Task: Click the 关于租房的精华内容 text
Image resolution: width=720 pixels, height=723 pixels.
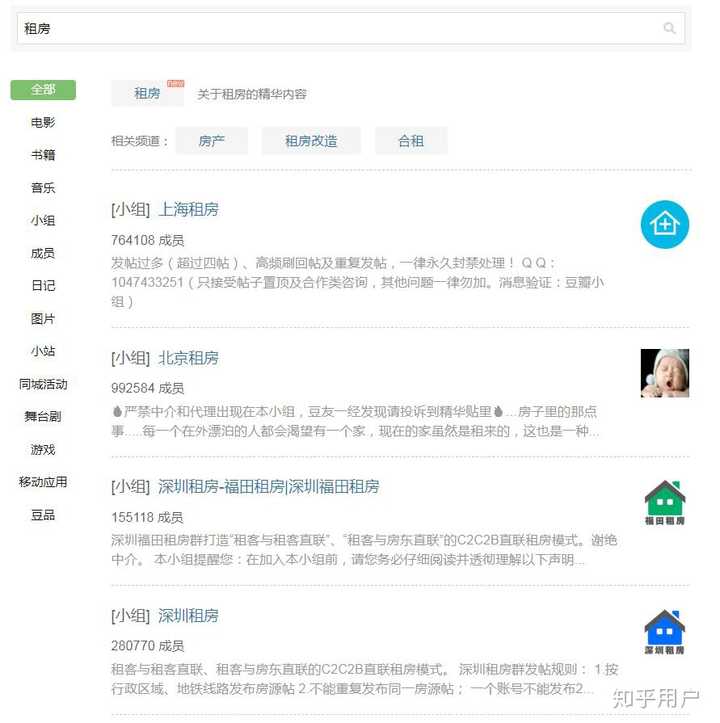Action: point(252,95)
